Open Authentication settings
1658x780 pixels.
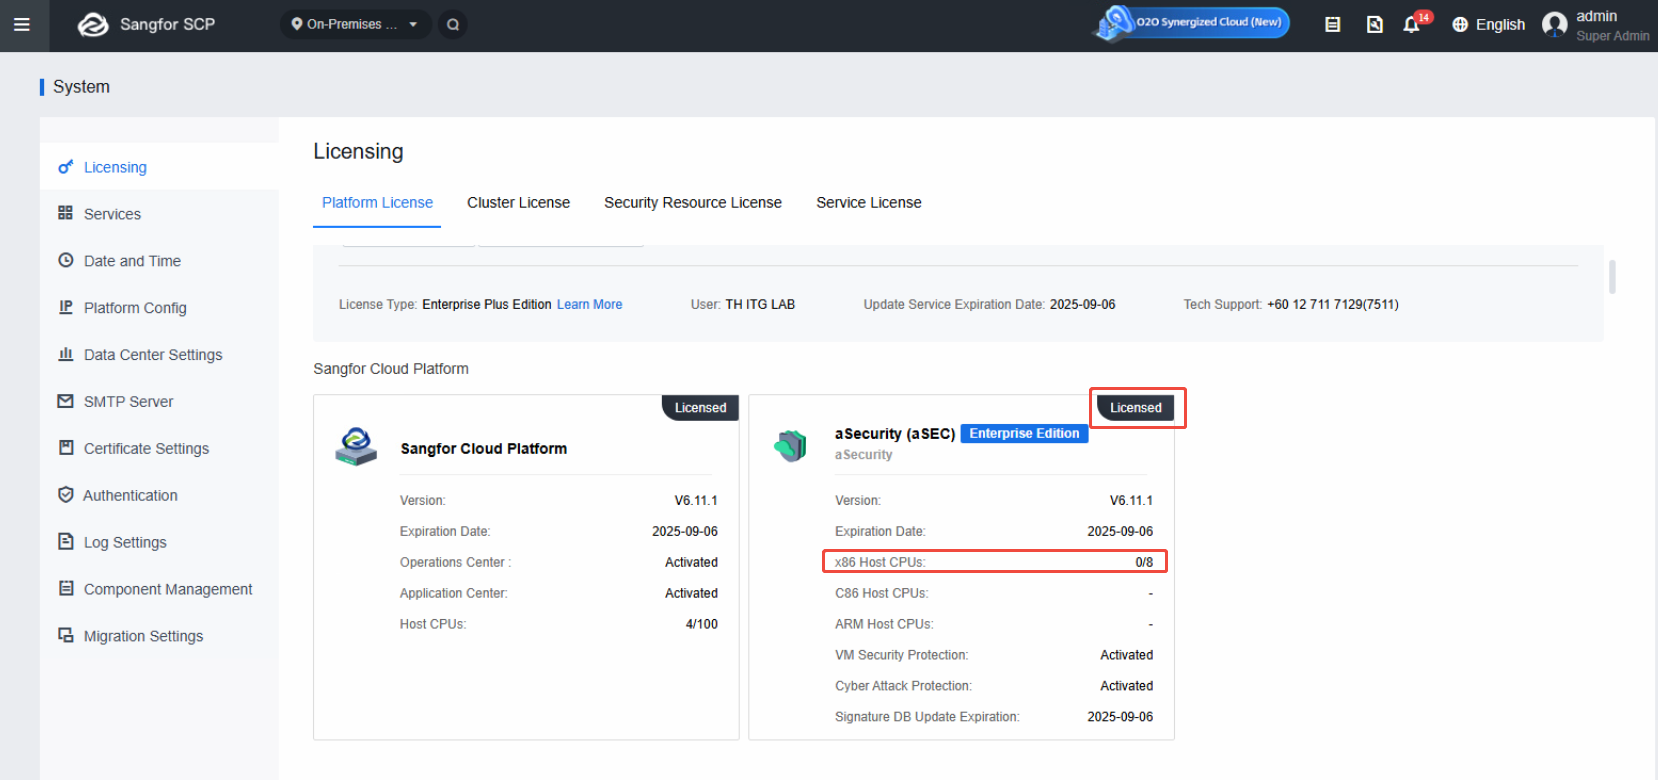pos(159,496)
